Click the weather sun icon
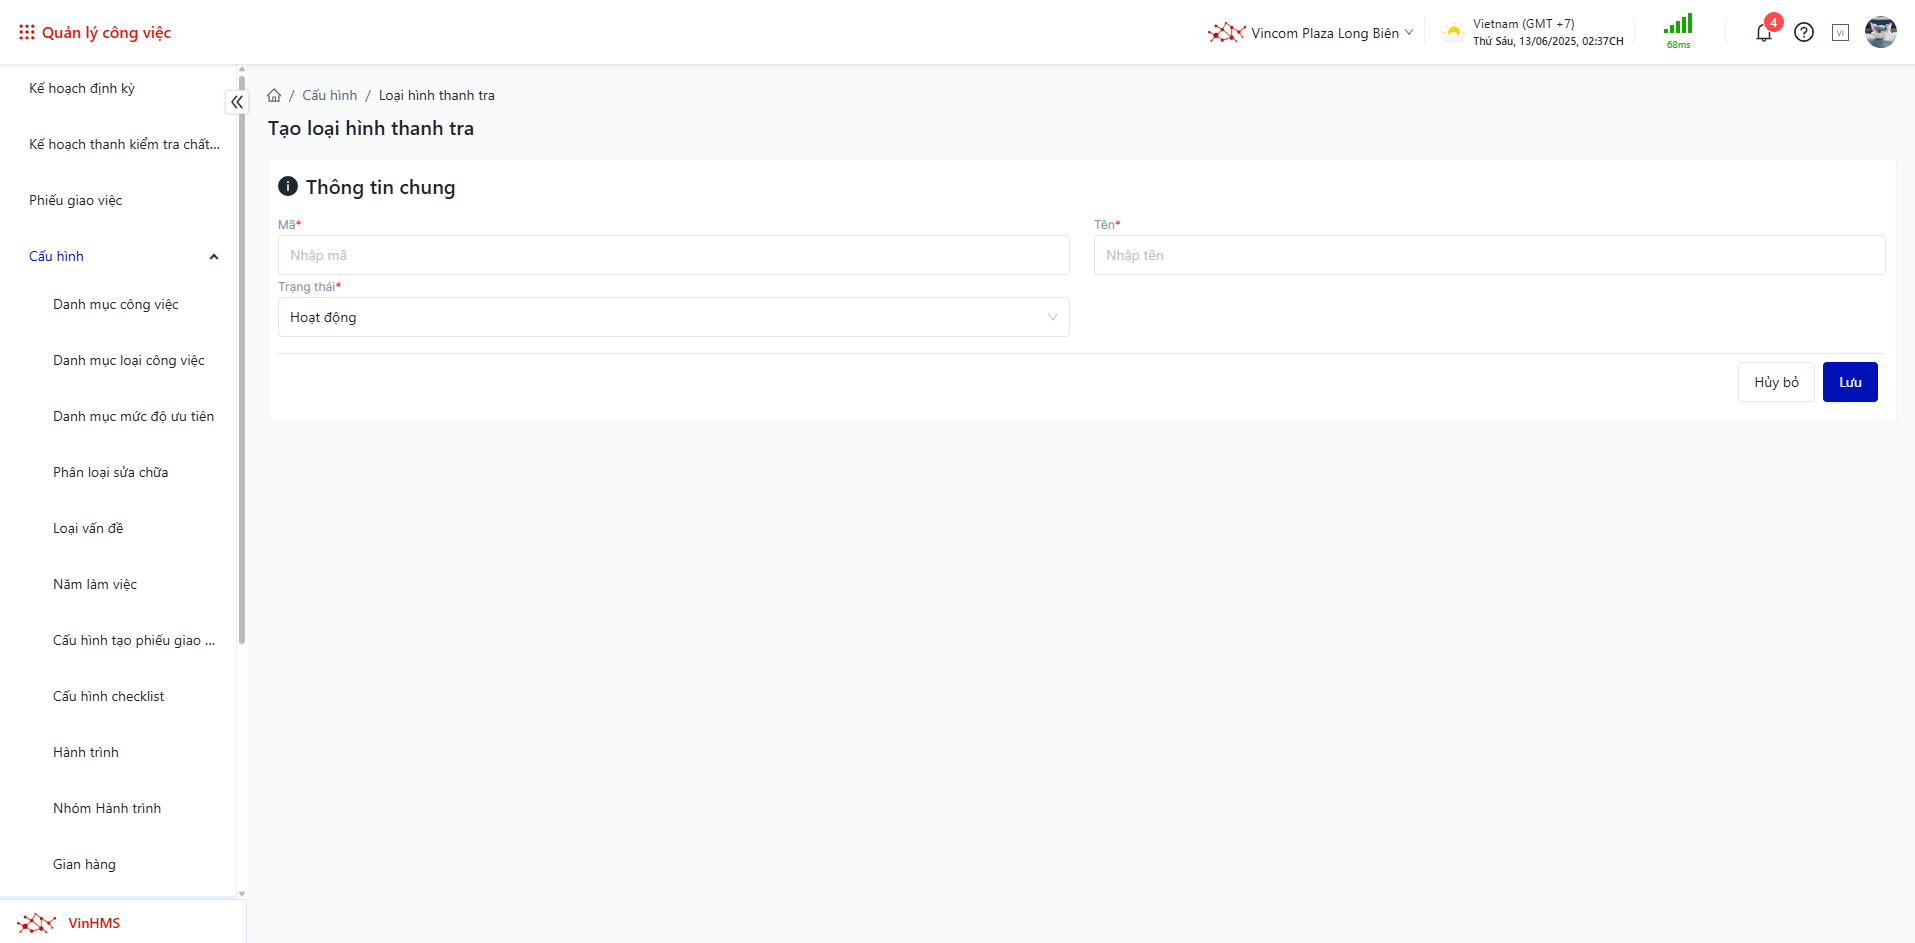Viewport: 1915px width, 943px height. click(x=1453, y=32)
